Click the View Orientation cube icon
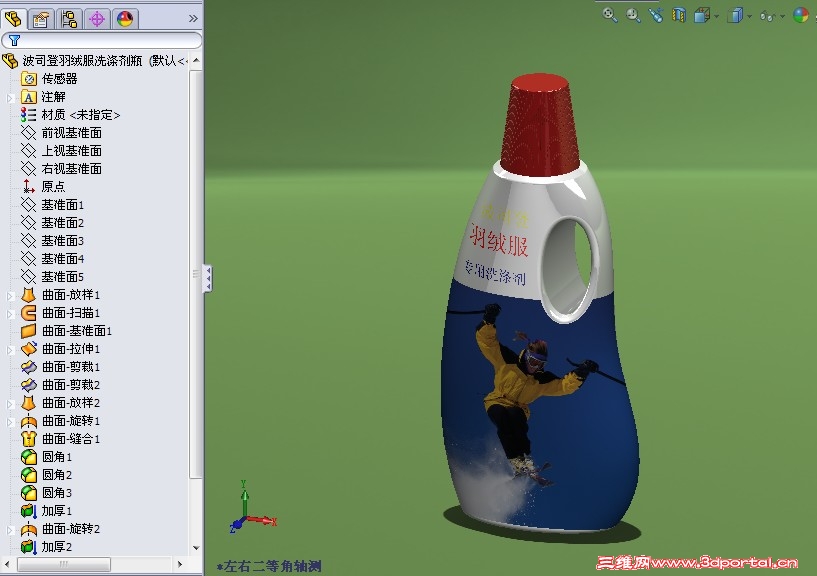Viewport: 817px width, 576px height. 702,16
